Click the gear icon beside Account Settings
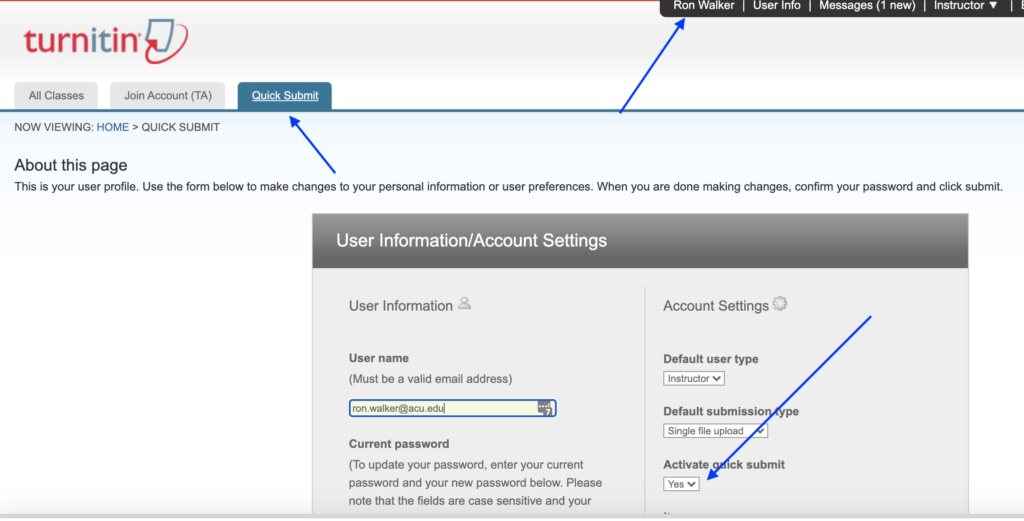The width and height of the screenshot is (1024, 521). pyautogui.click(x=780, y=304)
